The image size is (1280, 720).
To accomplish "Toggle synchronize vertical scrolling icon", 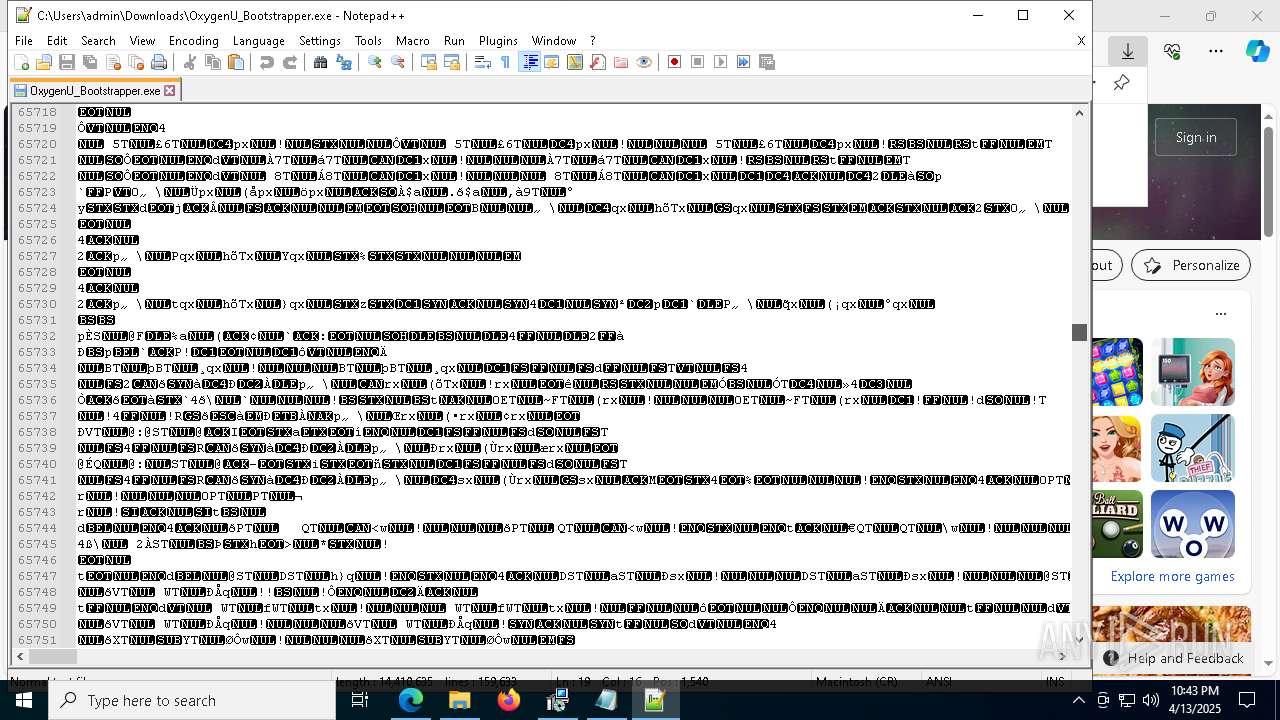I will [x=429, y=62].
